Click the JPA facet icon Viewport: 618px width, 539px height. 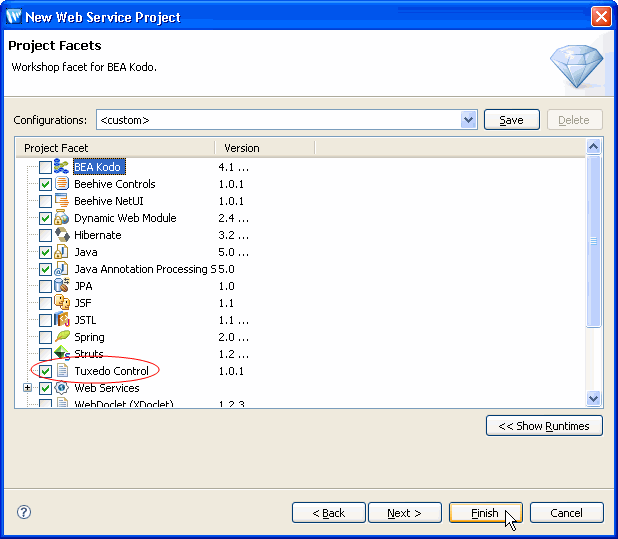coord(62,286)
